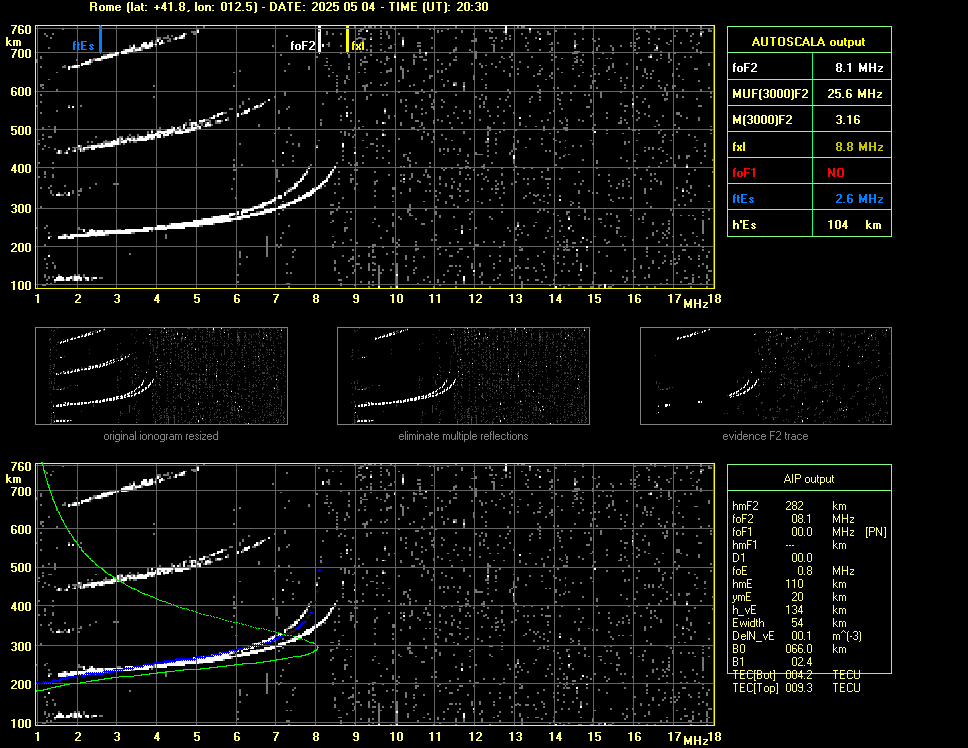The height and width of the screenshot is (748, 968).
Task: Open the original ionogram resized thumbnail
Action: pyautogui.click(x=161, y=376)
